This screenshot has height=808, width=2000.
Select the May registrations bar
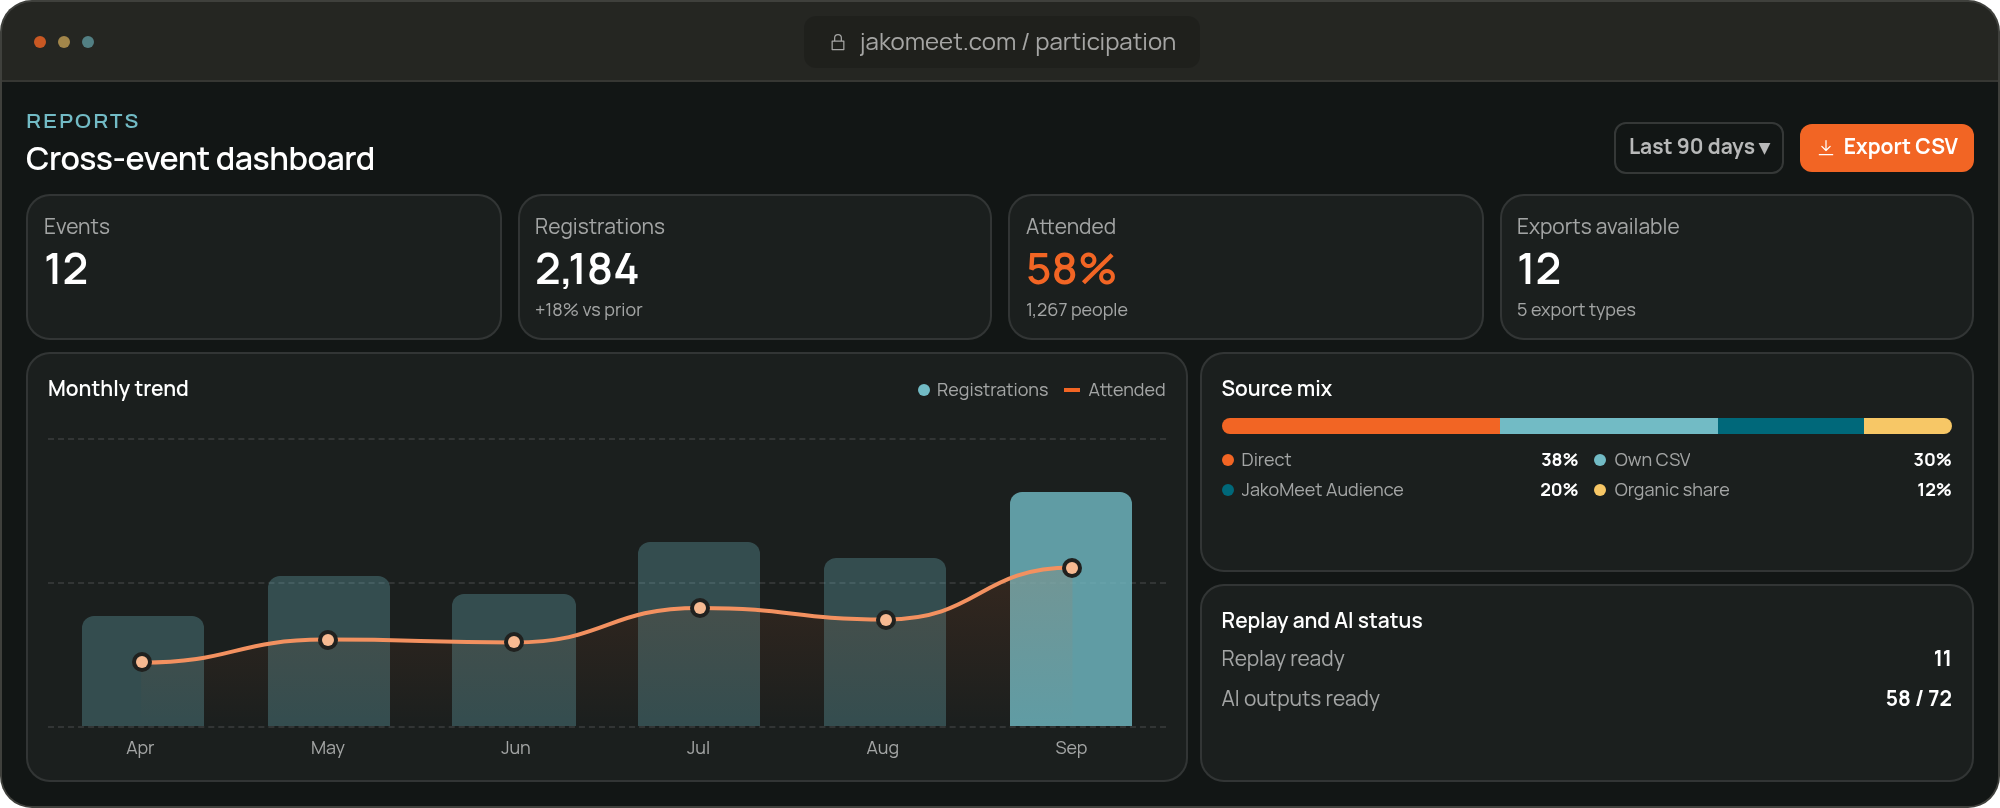click(329, 651)
